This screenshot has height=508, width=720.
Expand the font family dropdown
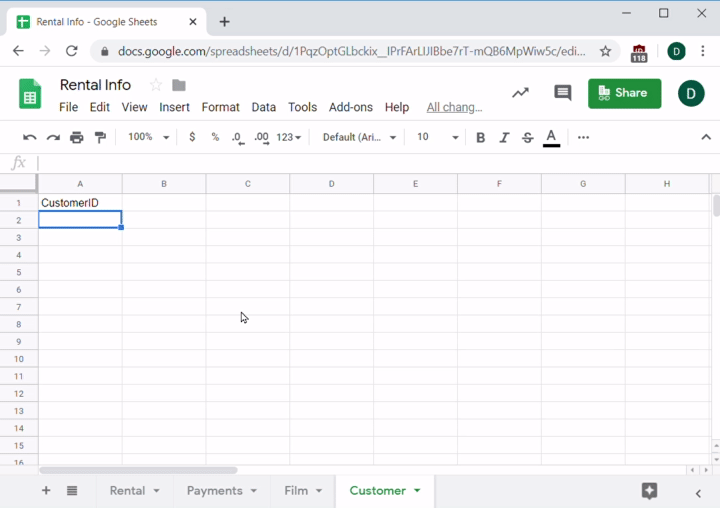tap(359, 137)
